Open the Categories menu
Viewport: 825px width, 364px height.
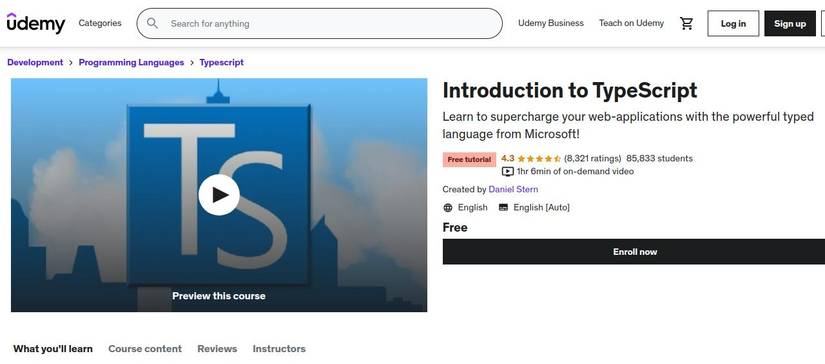100,23
